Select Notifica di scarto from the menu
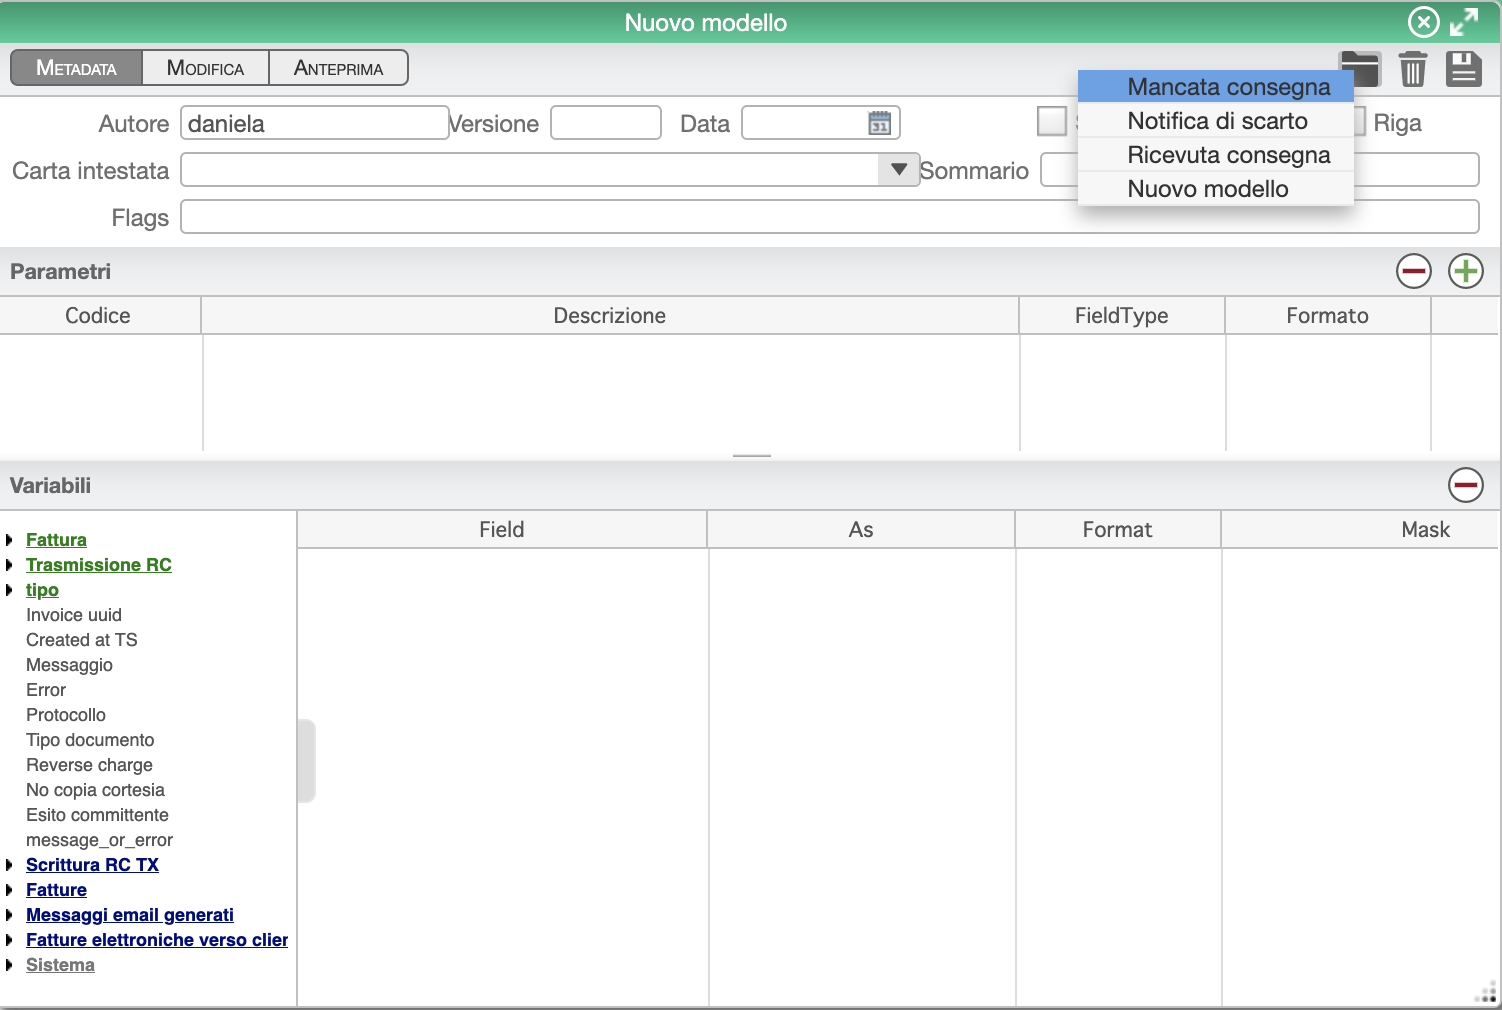 click(x=1215, y=121)
